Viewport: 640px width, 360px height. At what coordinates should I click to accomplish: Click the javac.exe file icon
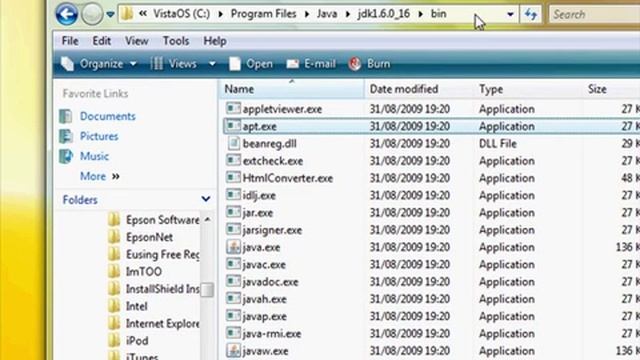[x=233, y=264]
